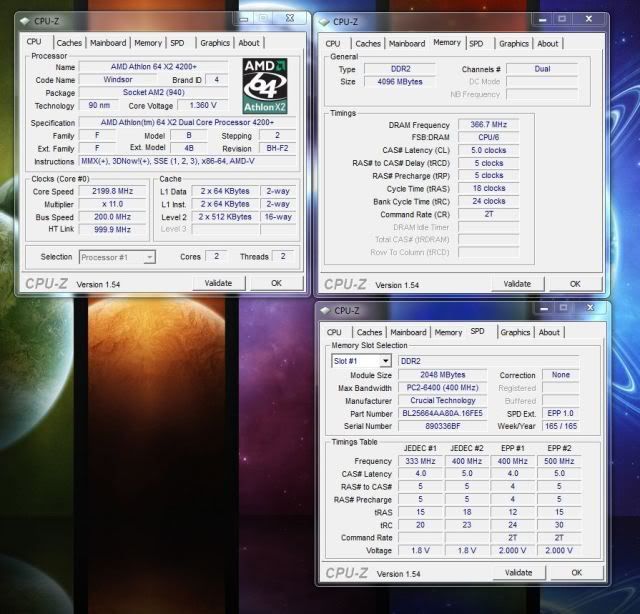This screenshot has width=640, height=614.
Task: Click the memory size value '4096 MBytes'
Action: click(400, 82)
